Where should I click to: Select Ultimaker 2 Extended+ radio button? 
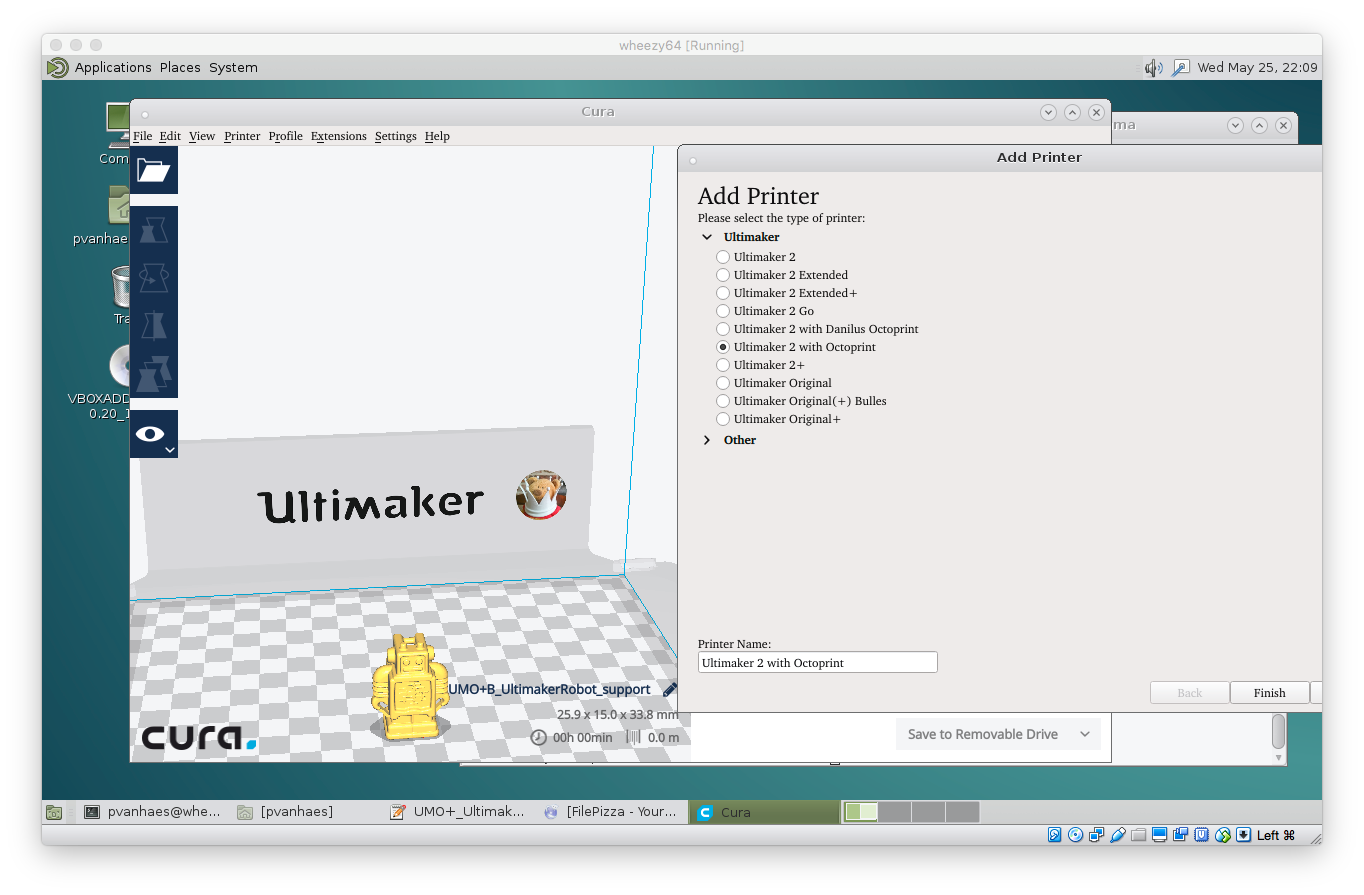click(723, 293)
